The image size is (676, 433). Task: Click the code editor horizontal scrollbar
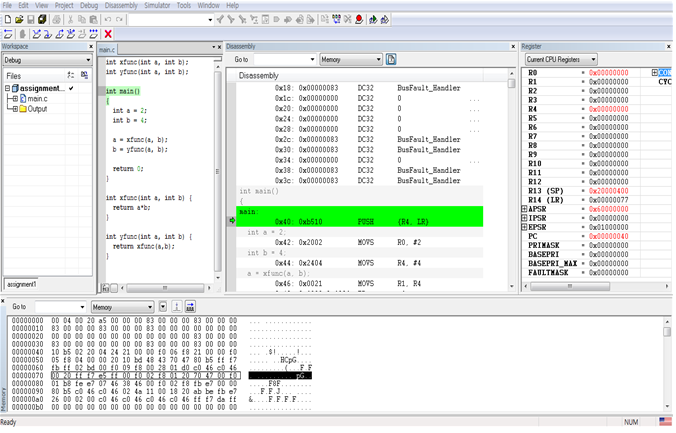coord(165,288)
